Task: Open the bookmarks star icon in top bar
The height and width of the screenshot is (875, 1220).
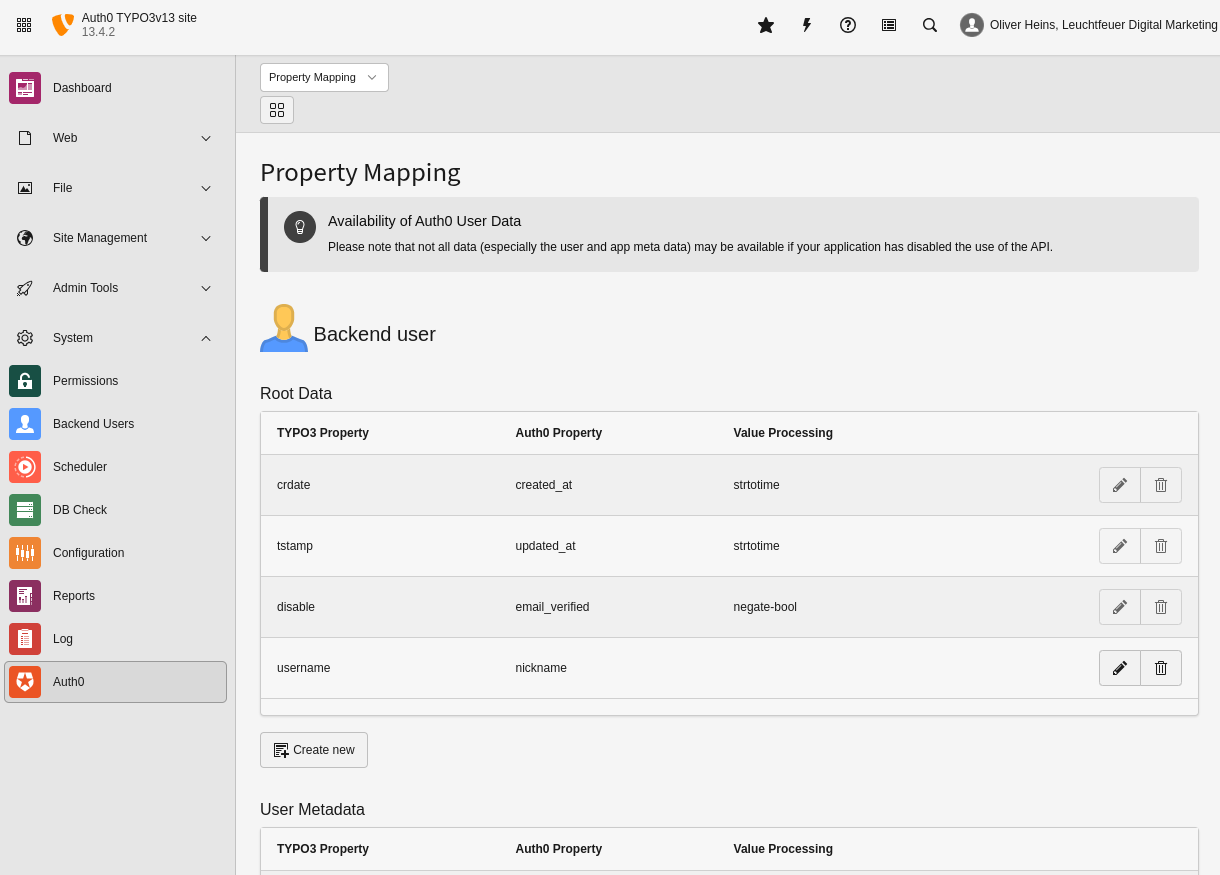Action: click(766, 25)
